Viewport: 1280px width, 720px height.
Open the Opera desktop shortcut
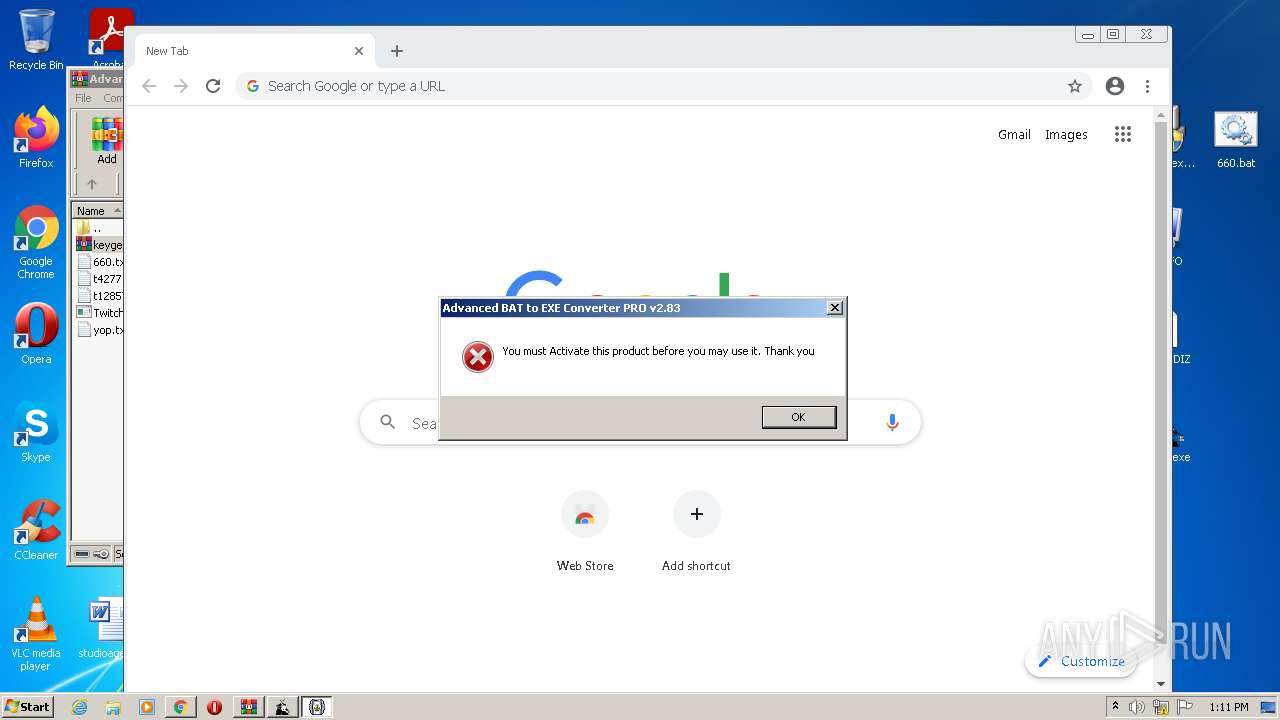point(36,334)
